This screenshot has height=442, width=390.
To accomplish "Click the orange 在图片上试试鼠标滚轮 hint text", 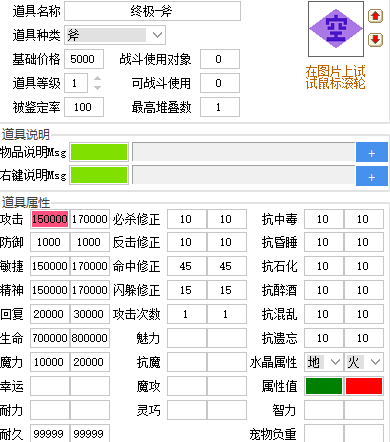I will coord(336,77).
